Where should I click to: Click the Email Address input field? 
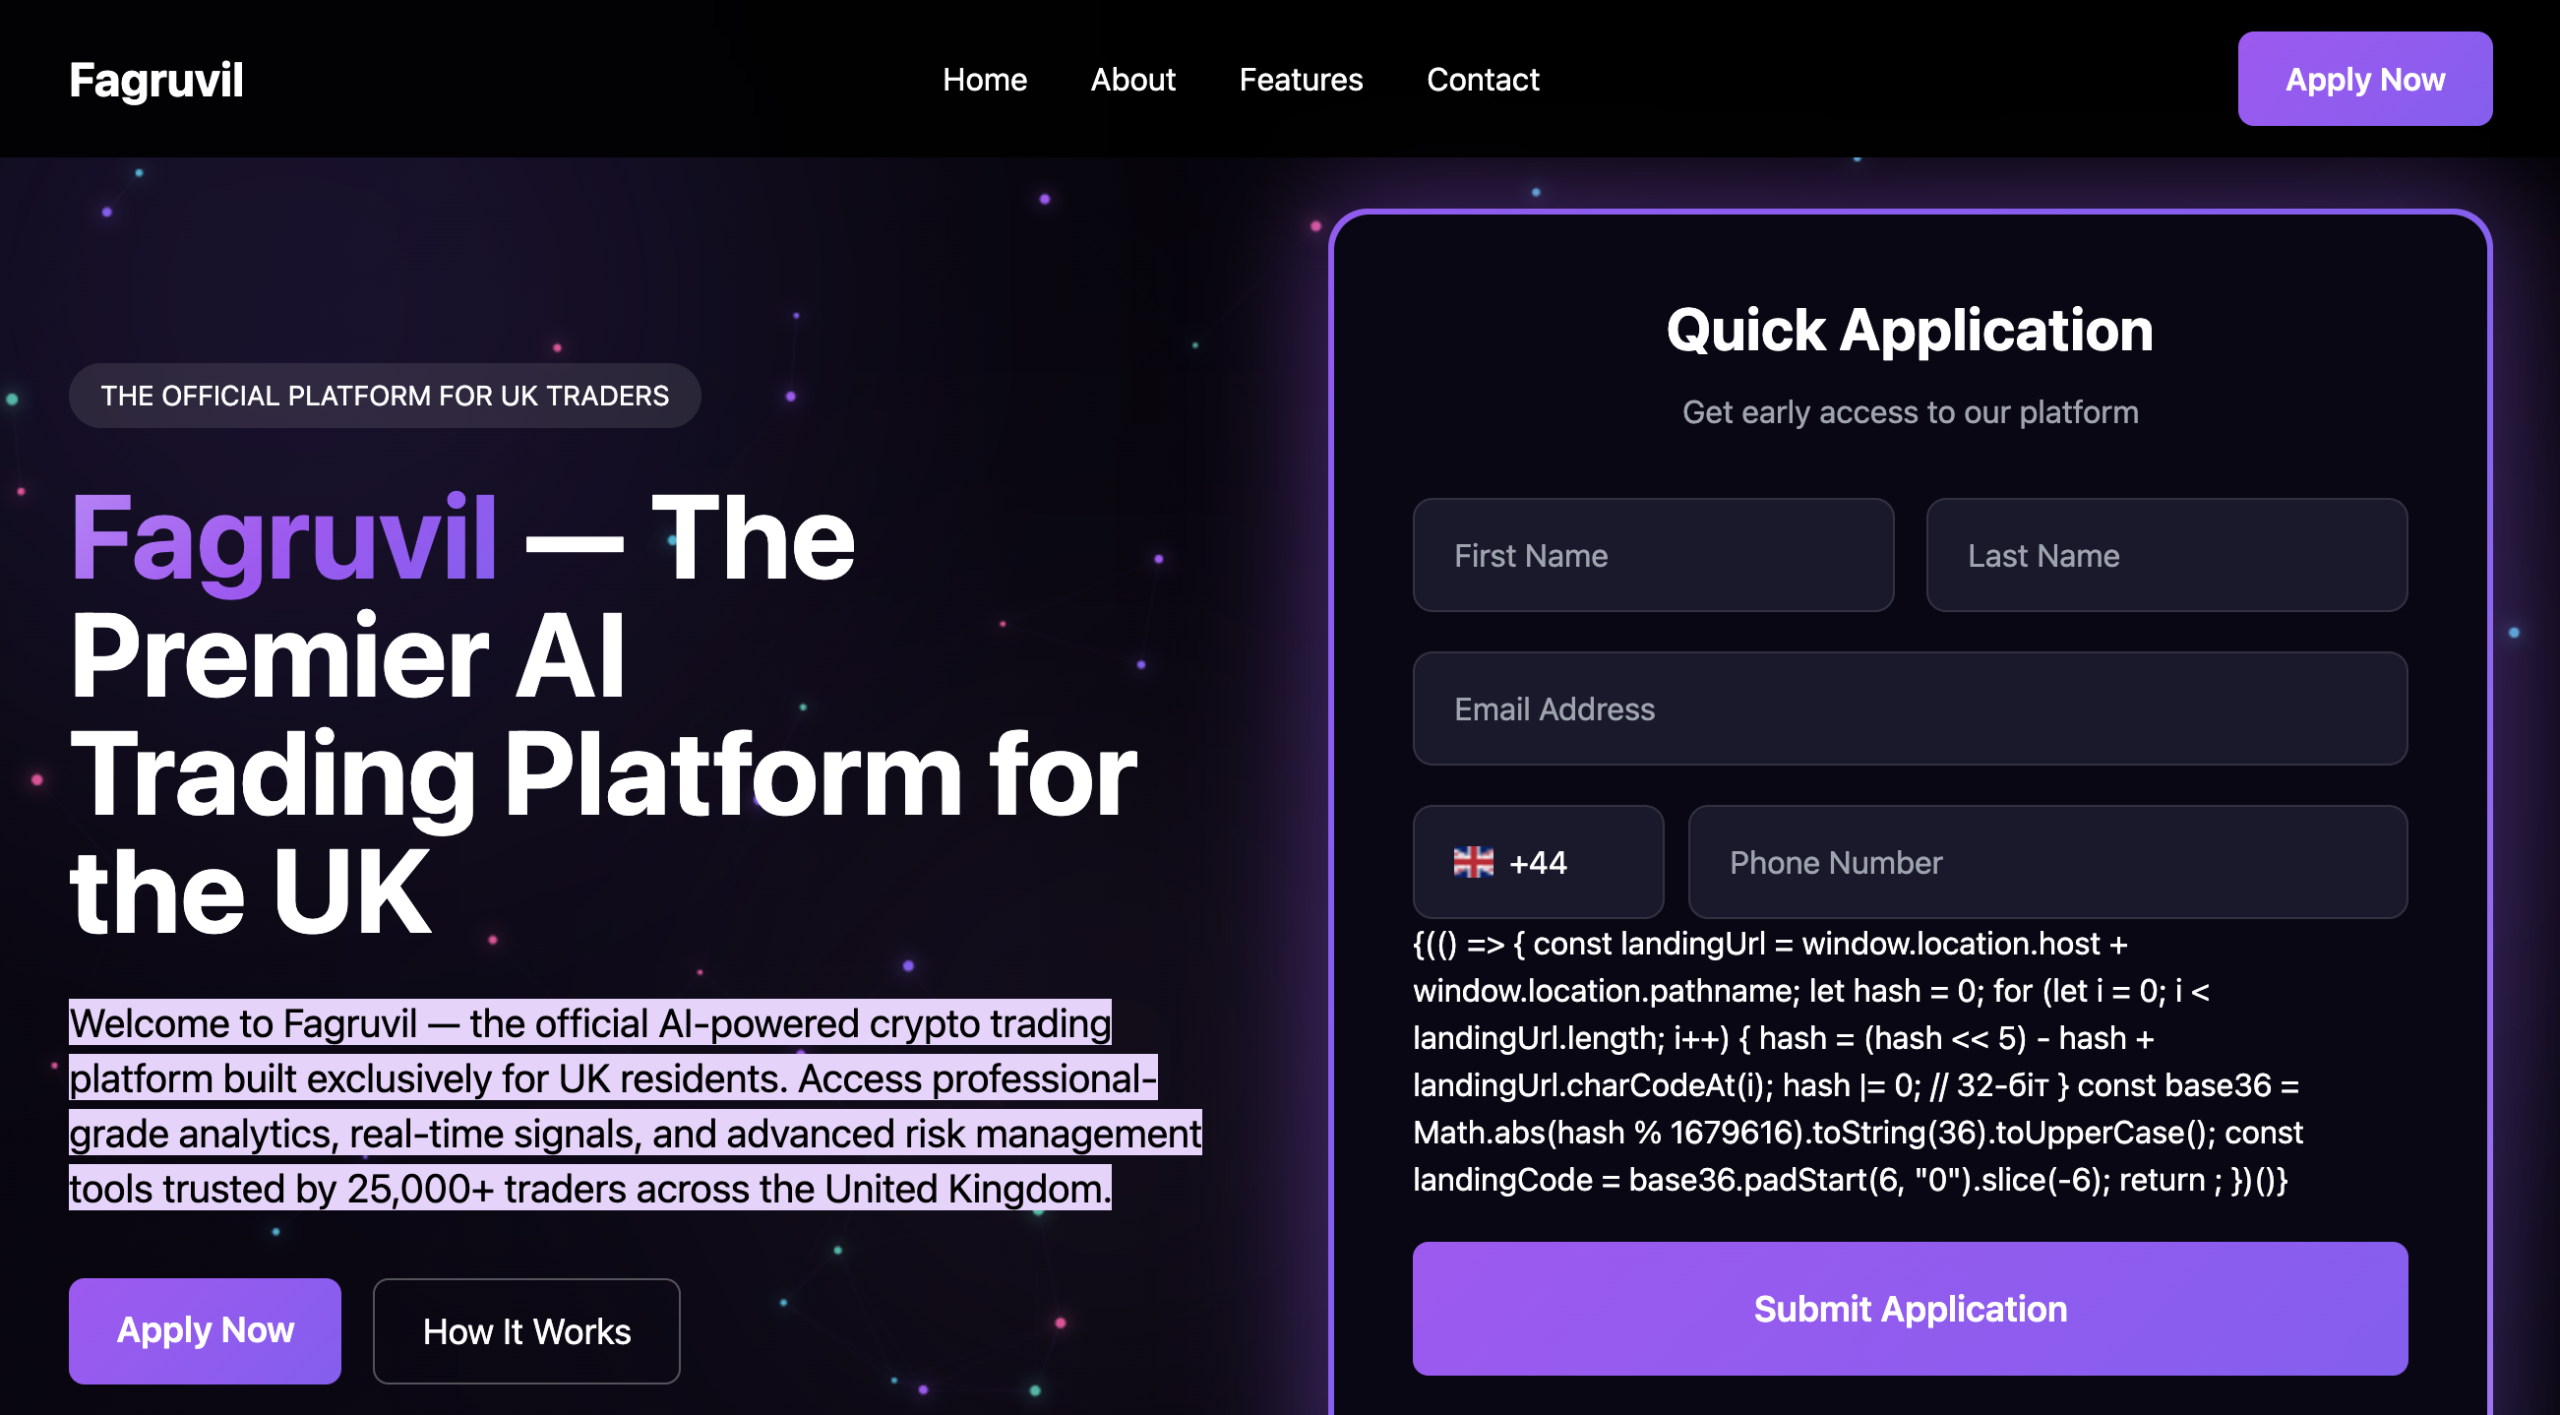(x=1908, y=709)
